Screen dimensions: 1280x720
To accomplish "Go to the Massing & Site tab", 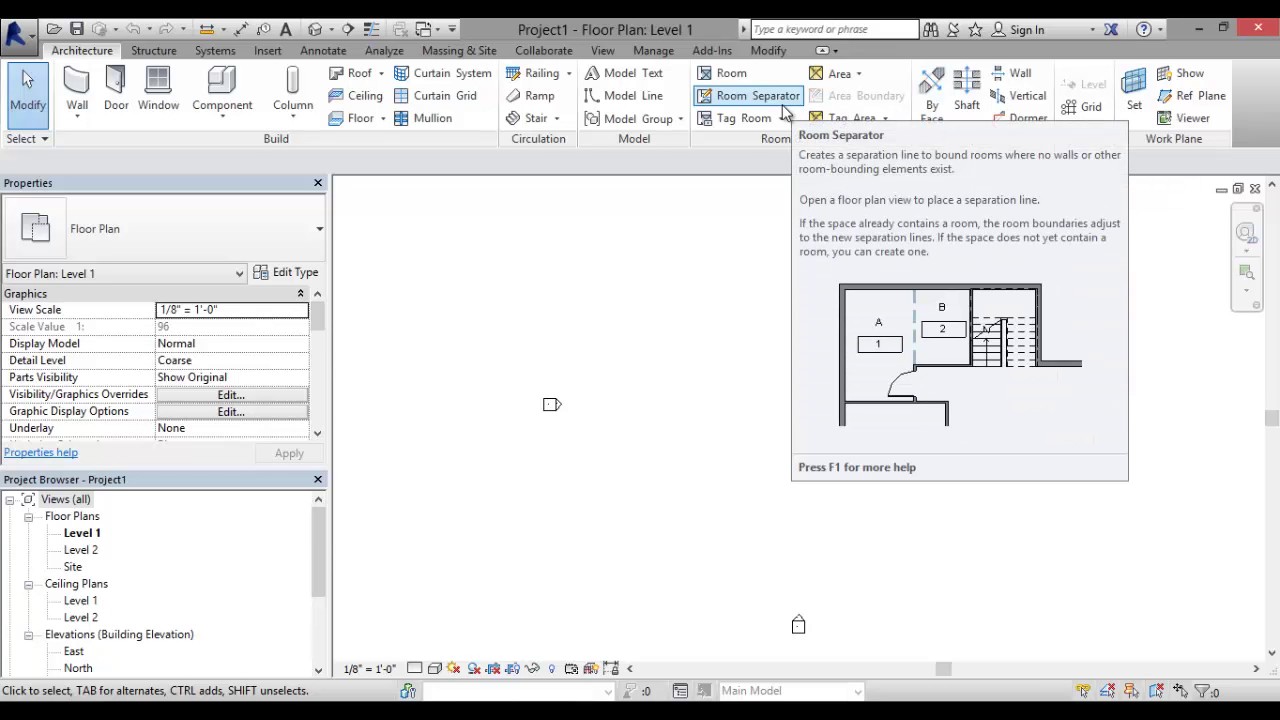I will [459, 51].
